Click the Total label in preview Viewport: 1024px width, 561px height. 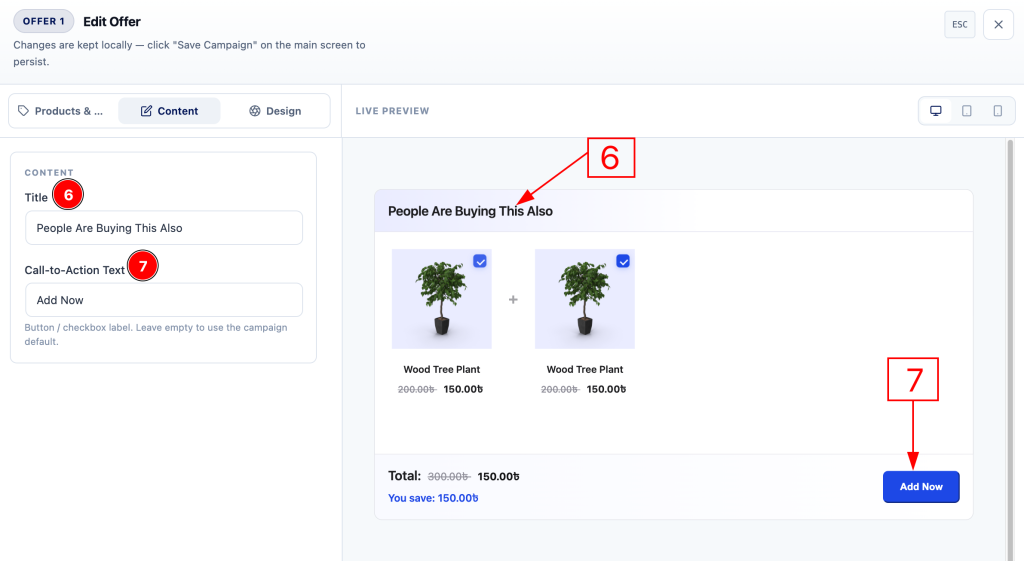tap(404, 475)
